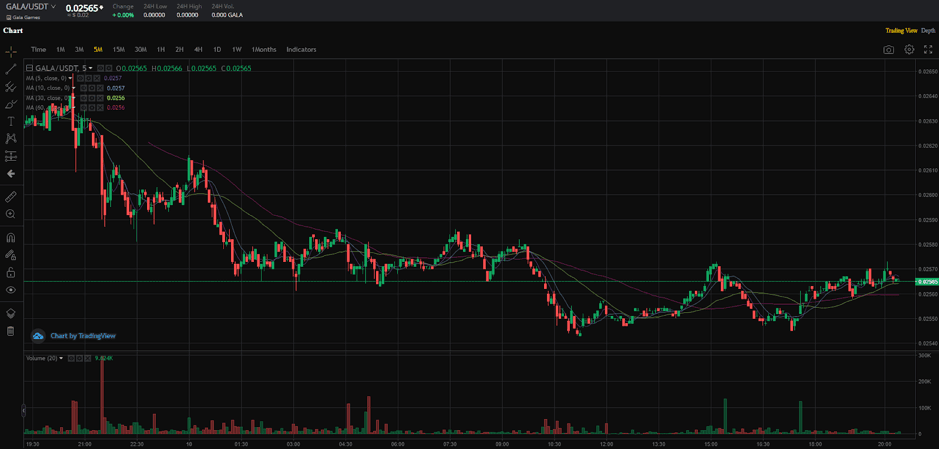Switch to the Depth view

[928, 31]
